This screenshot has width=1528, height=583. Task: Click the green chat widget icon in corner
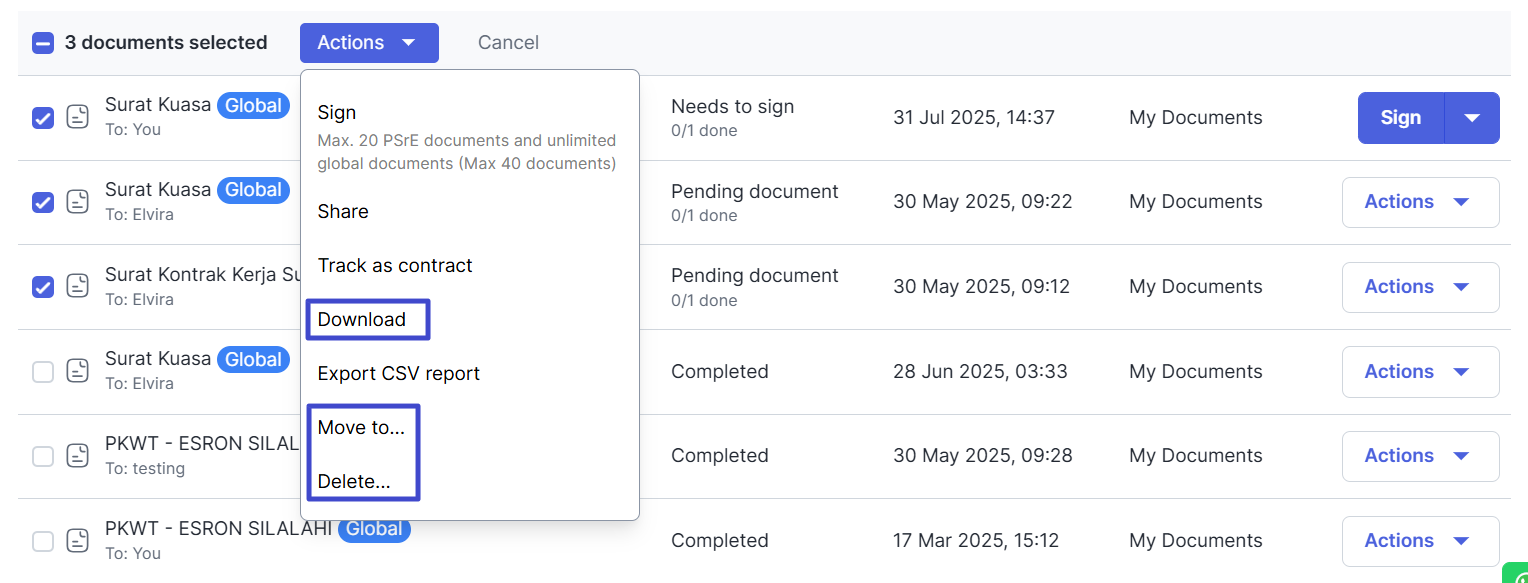tap(1517, 574)
